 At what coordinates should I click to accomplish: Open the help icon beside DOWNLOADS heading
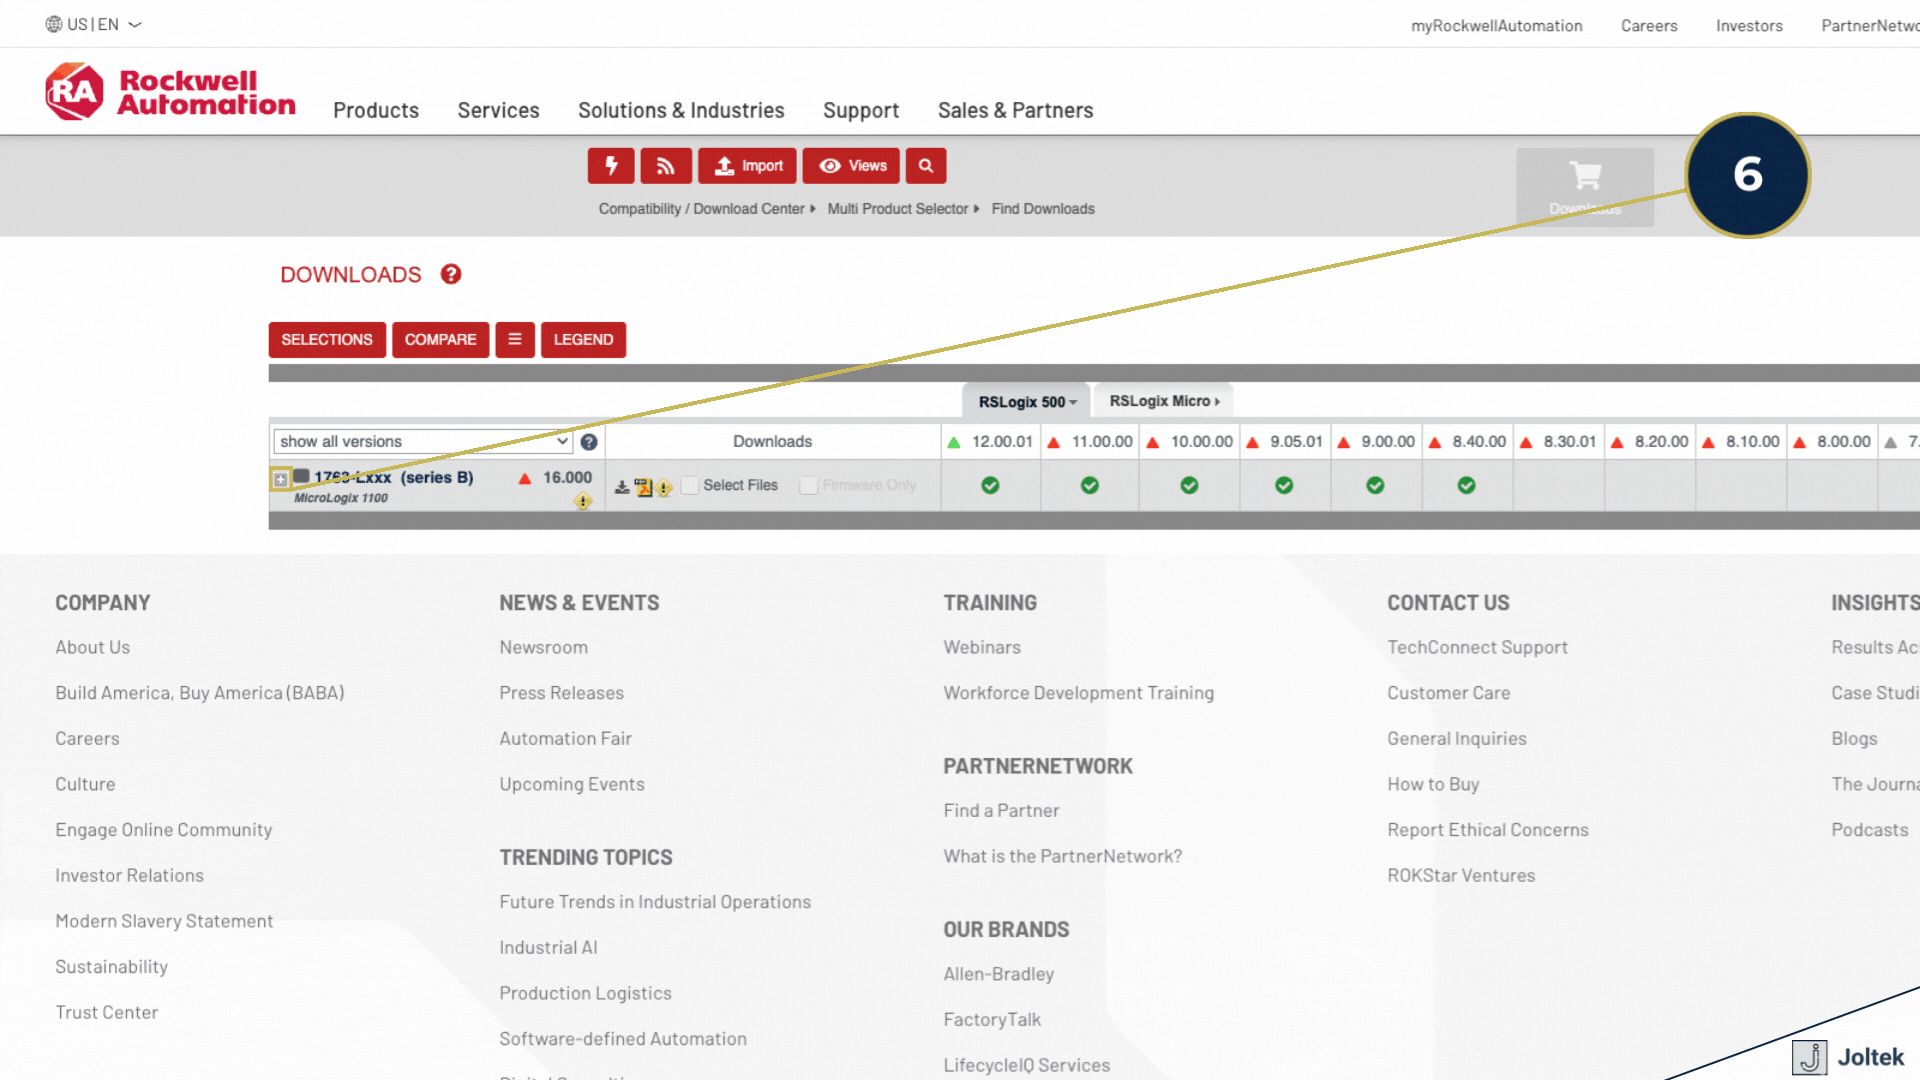[x=451, y=275]
